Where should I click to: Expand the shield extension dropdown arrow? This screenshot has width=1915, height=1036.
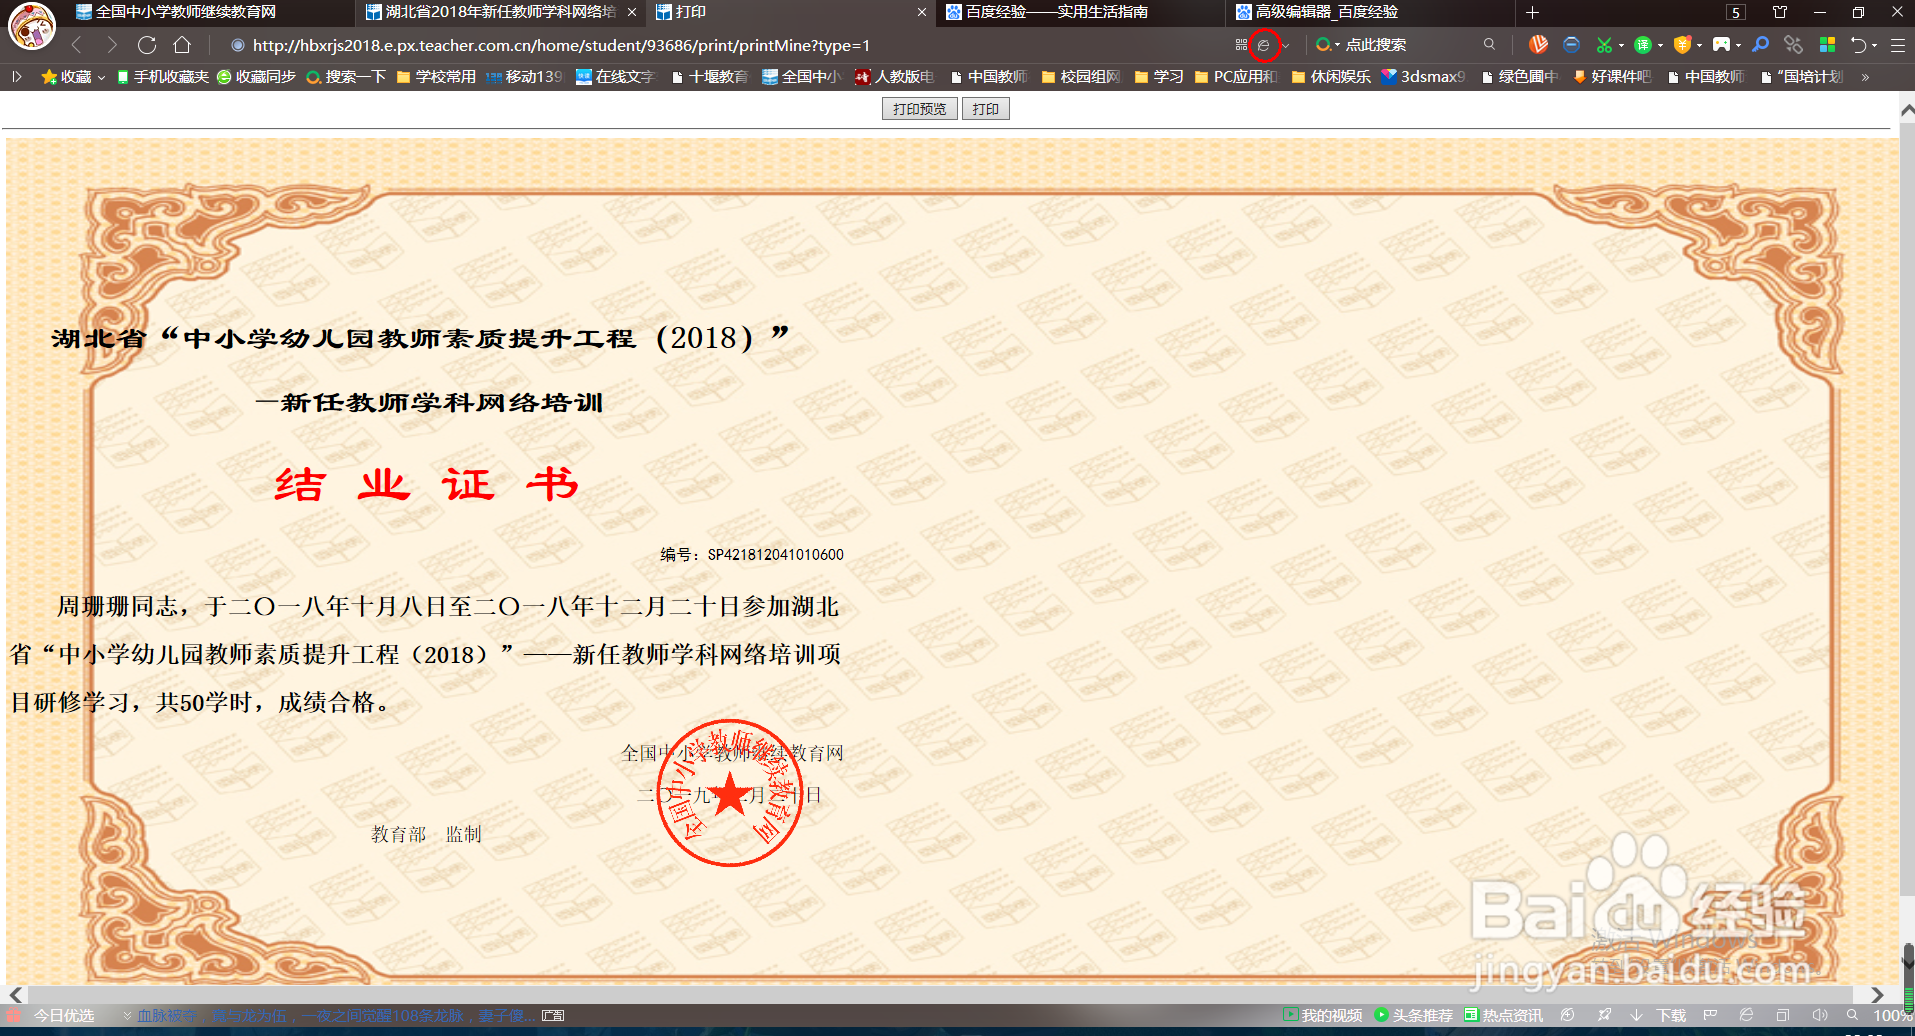click(1699, 45)
